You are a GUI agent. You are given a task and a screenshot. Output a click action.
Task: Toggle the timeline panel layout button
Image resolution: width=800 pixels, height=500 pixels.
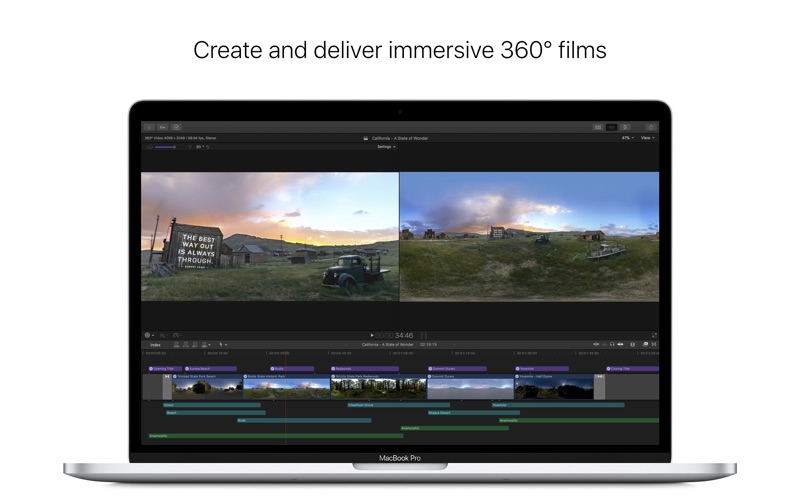coord(611,127)
